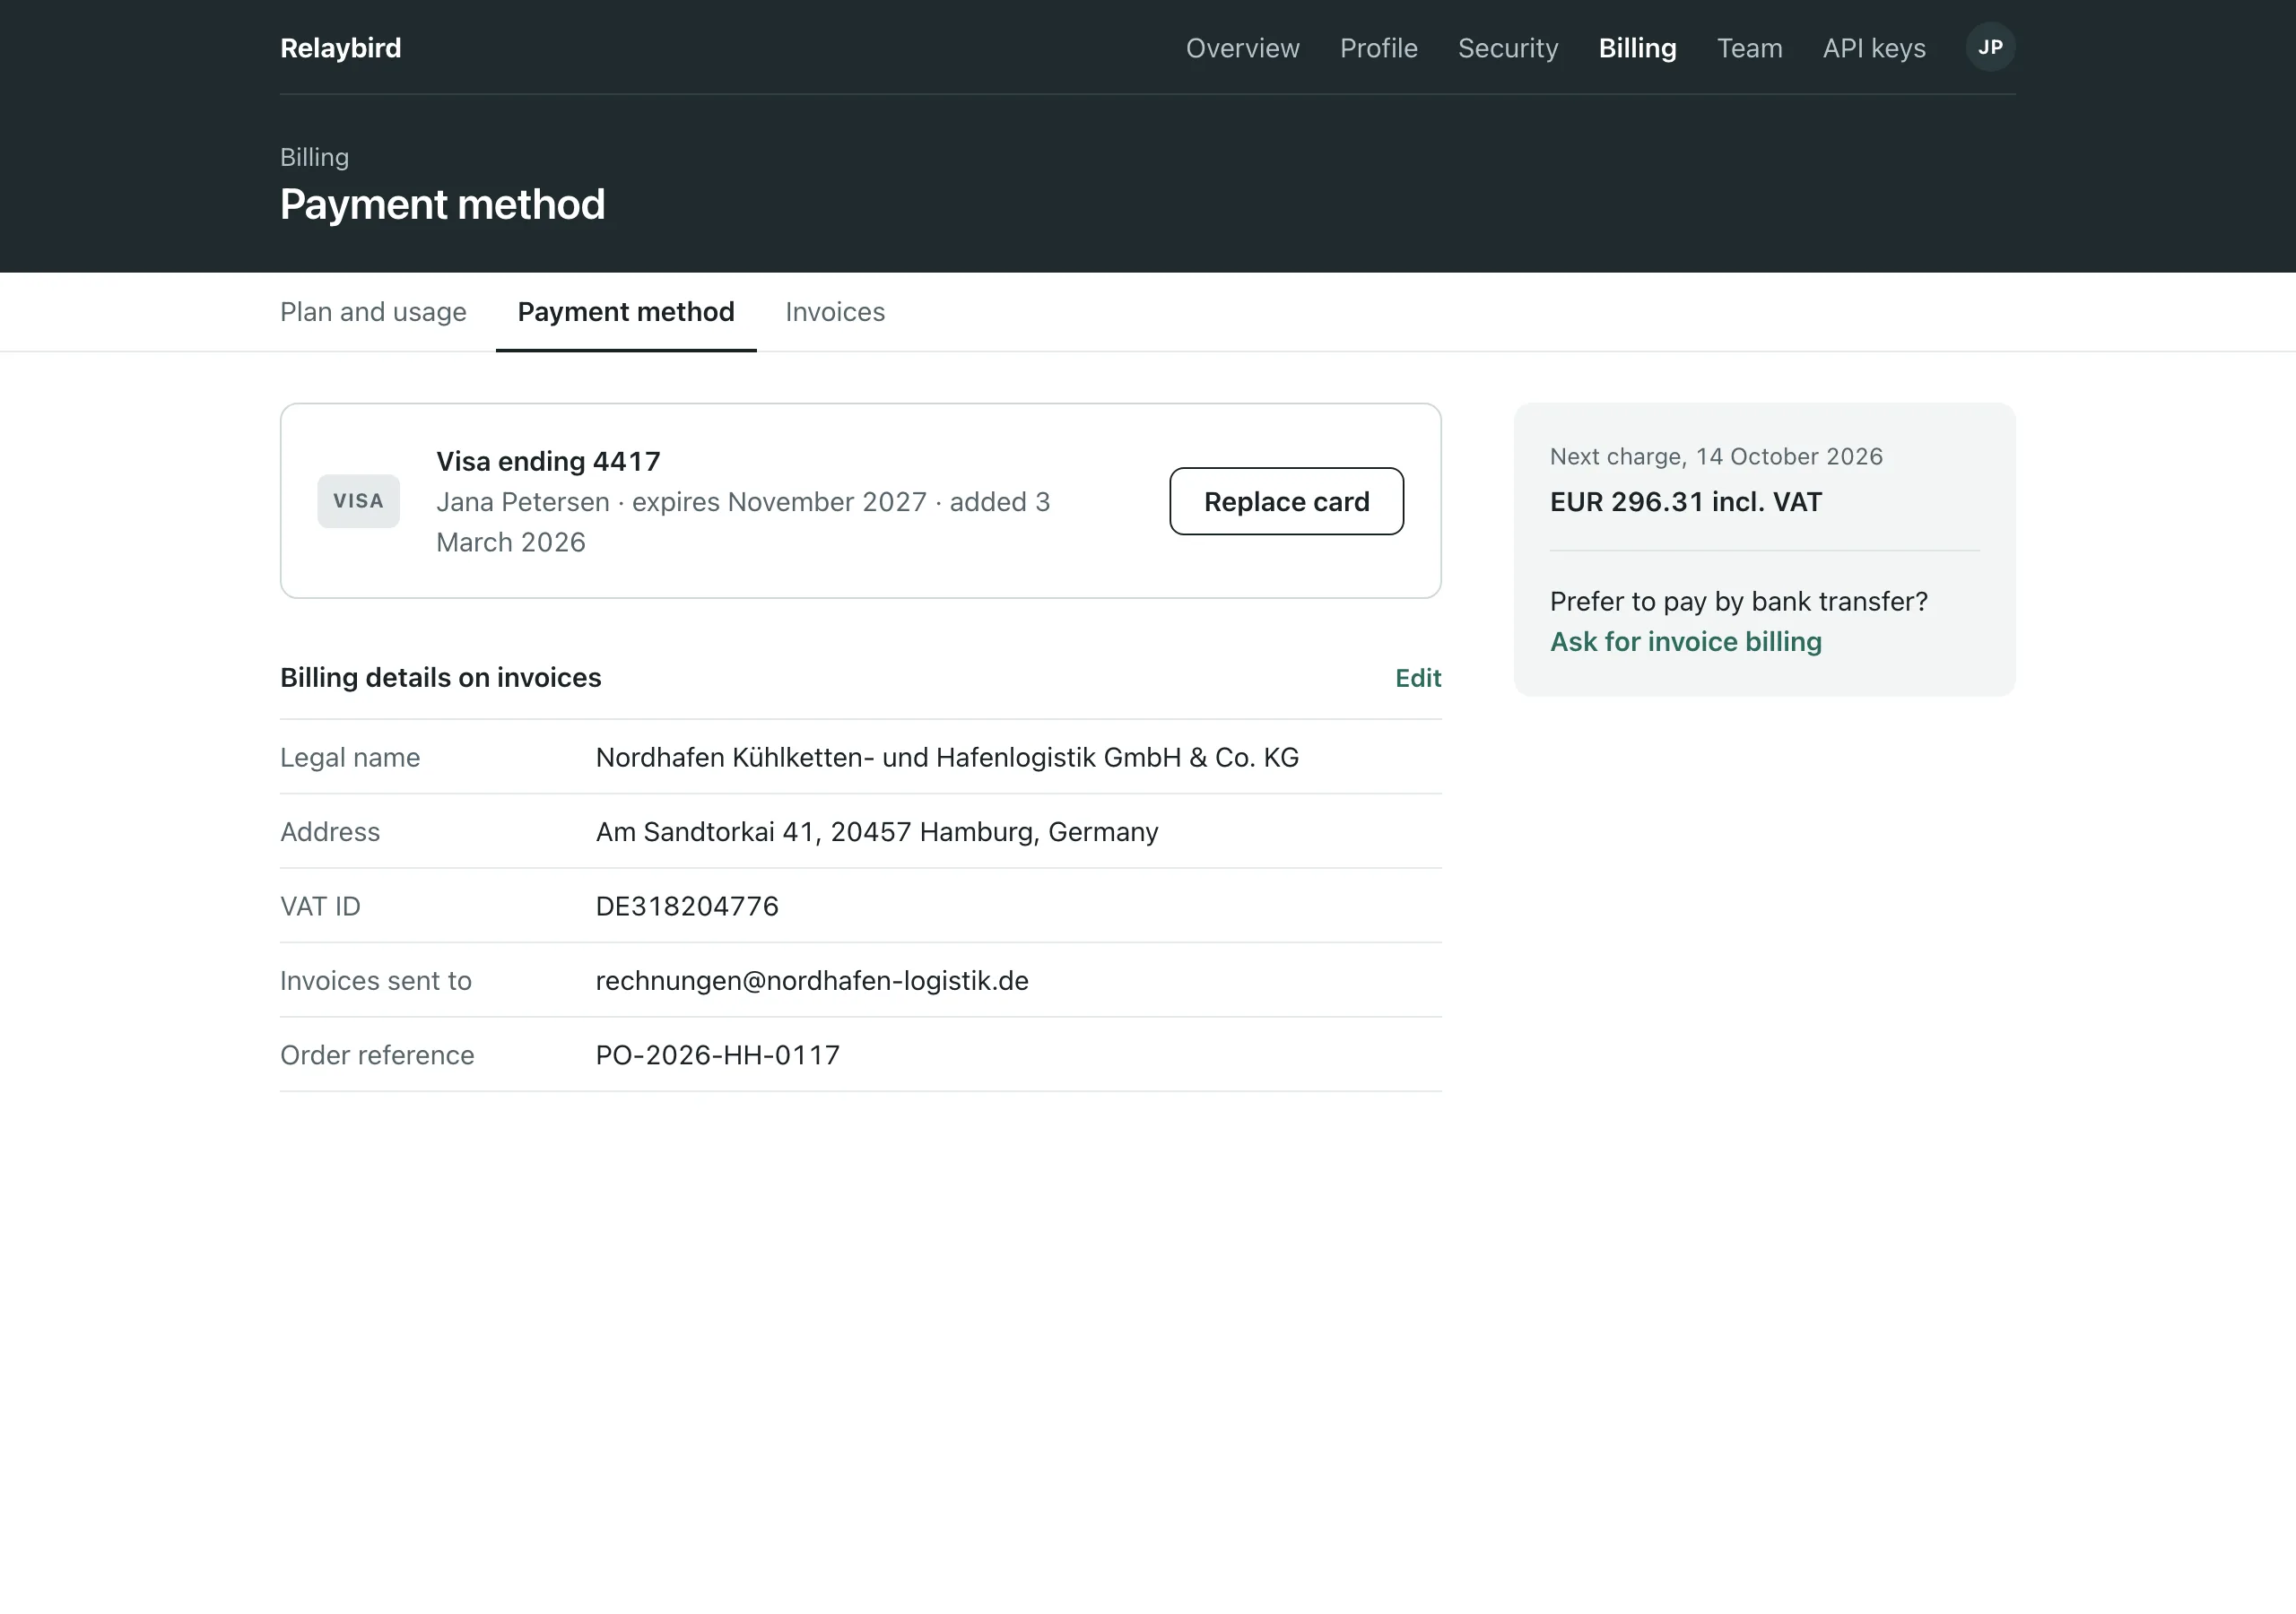
Task: Select the Billing nav item
Action: [1637, 48]
